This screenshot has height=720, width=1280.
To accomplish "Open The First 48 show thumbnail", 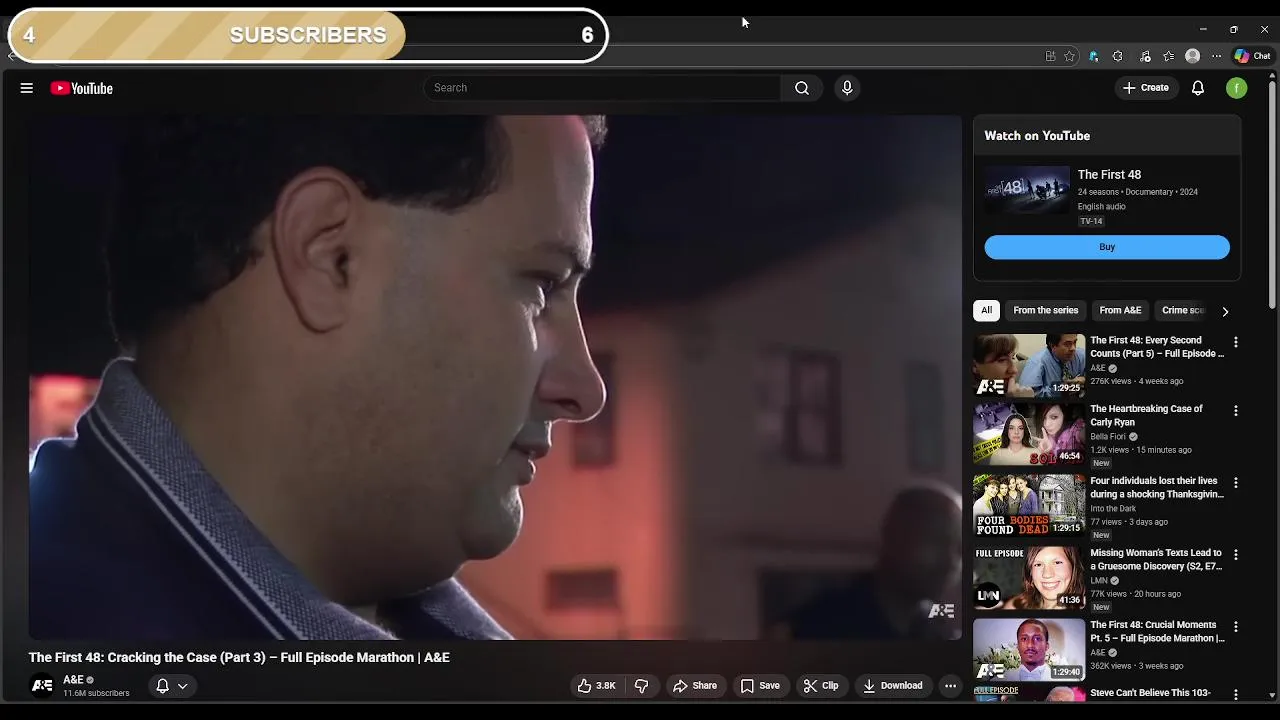I will click(1027, 190).
